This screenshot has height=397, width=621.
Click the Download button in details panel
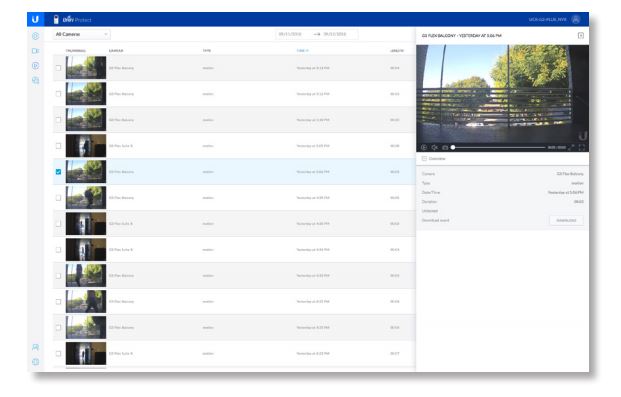tap(566, 220)
